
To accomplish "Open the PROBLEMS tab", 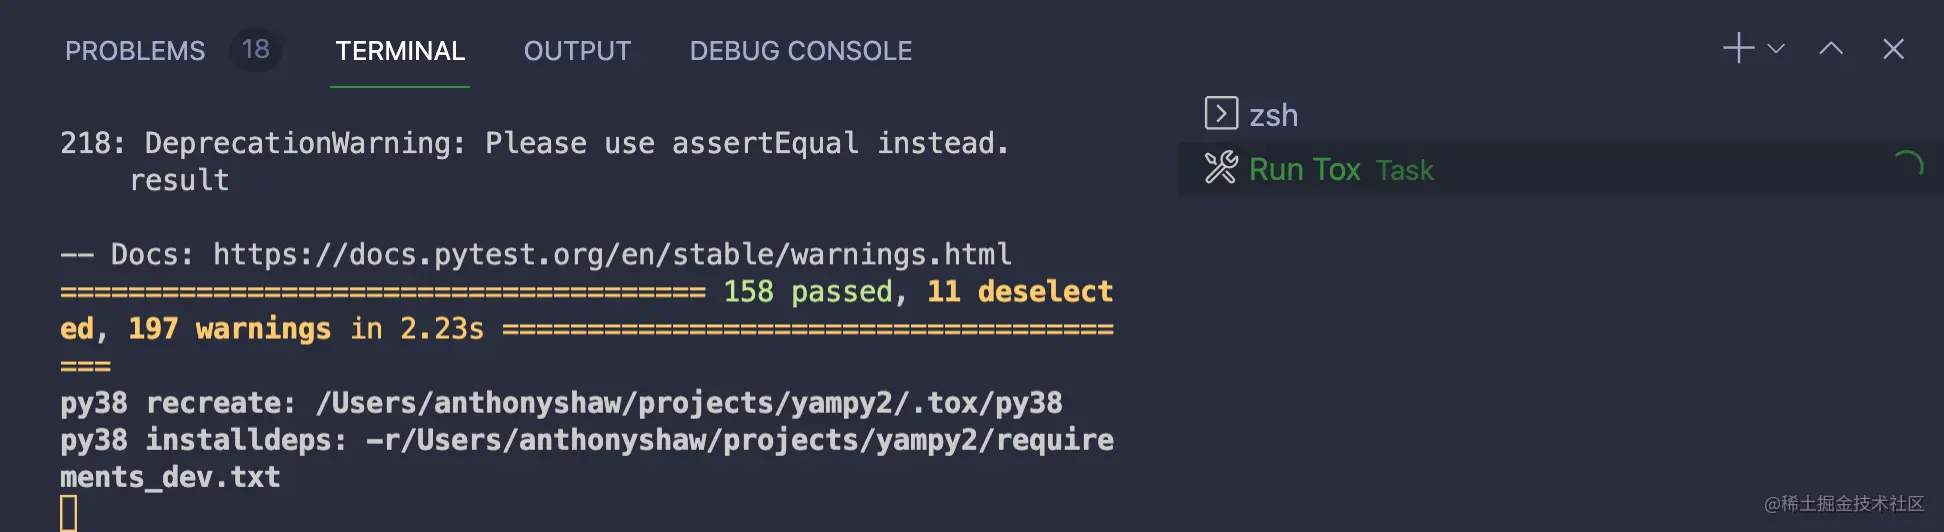I will tap(135, 51).
